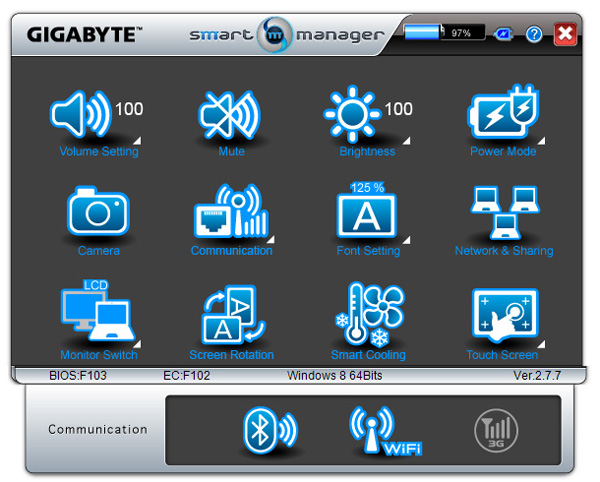Open the Touch Screen icon
The width and height of the screenshot is (600, 482).
coord(505,314)
